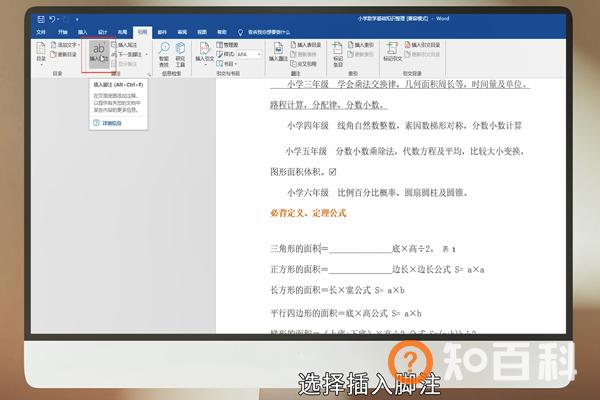Click 标记条目 (Mark Entry) button

[x=338, y=54]
